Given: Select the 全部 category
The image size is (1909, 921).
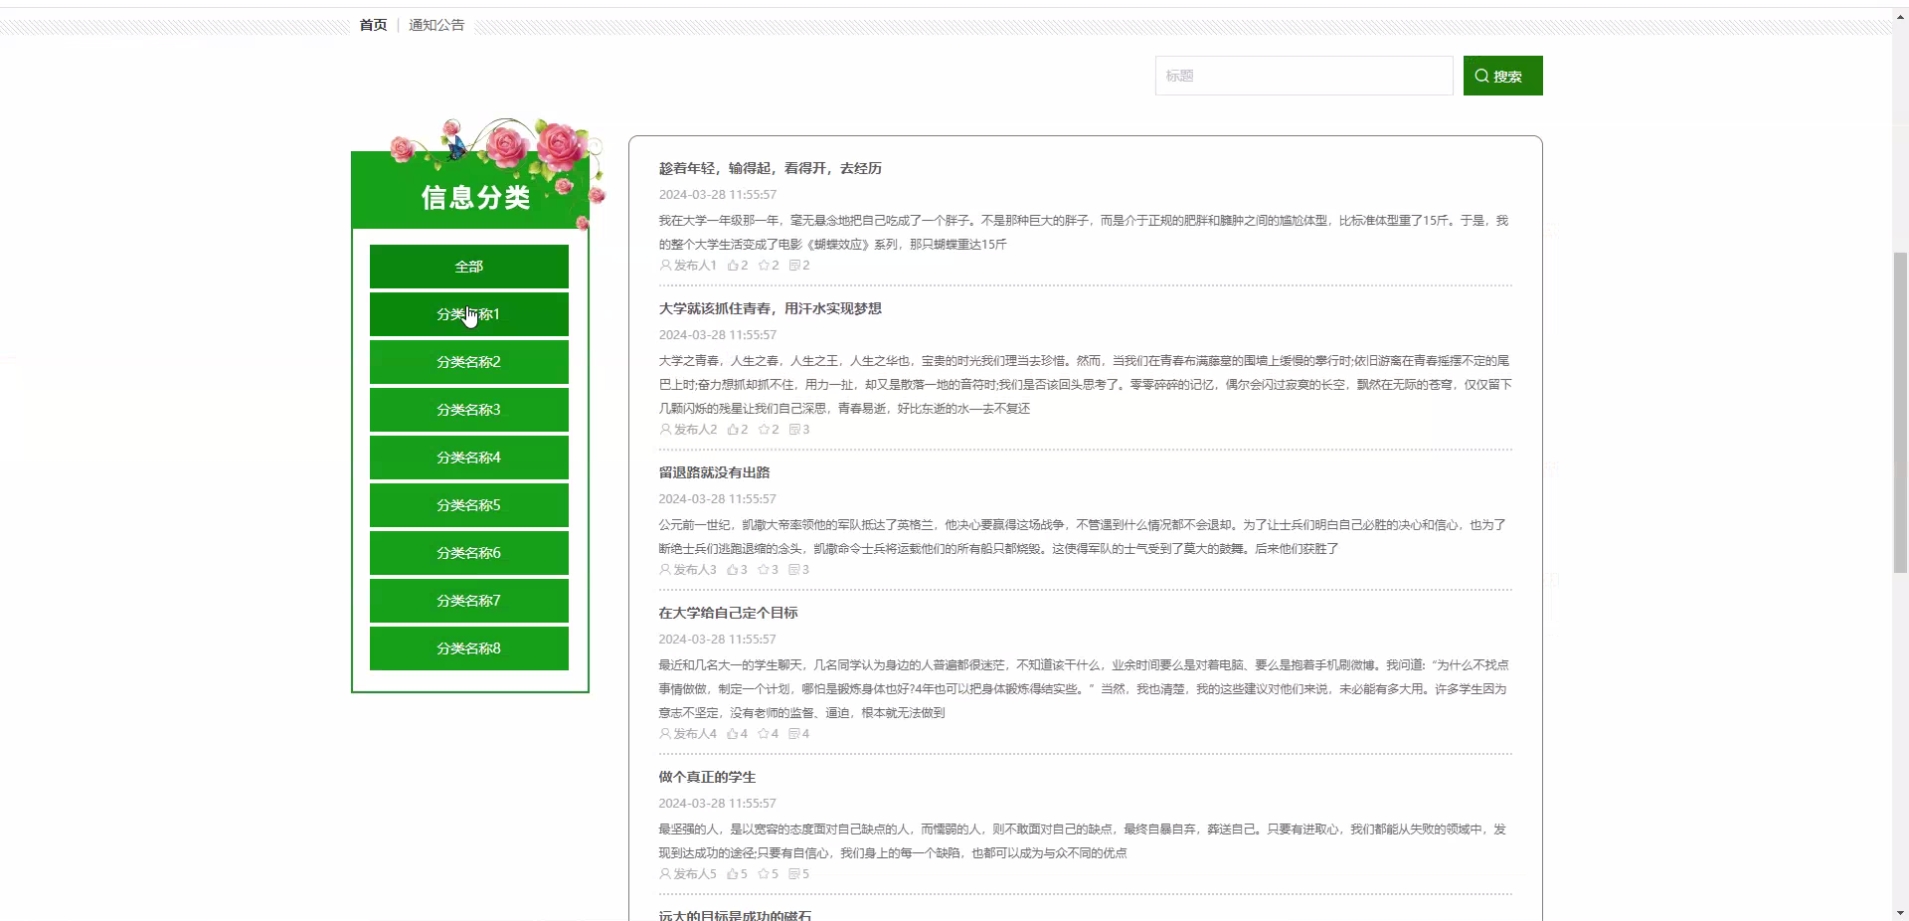Looking at the screenshot, I should [469, 267].
